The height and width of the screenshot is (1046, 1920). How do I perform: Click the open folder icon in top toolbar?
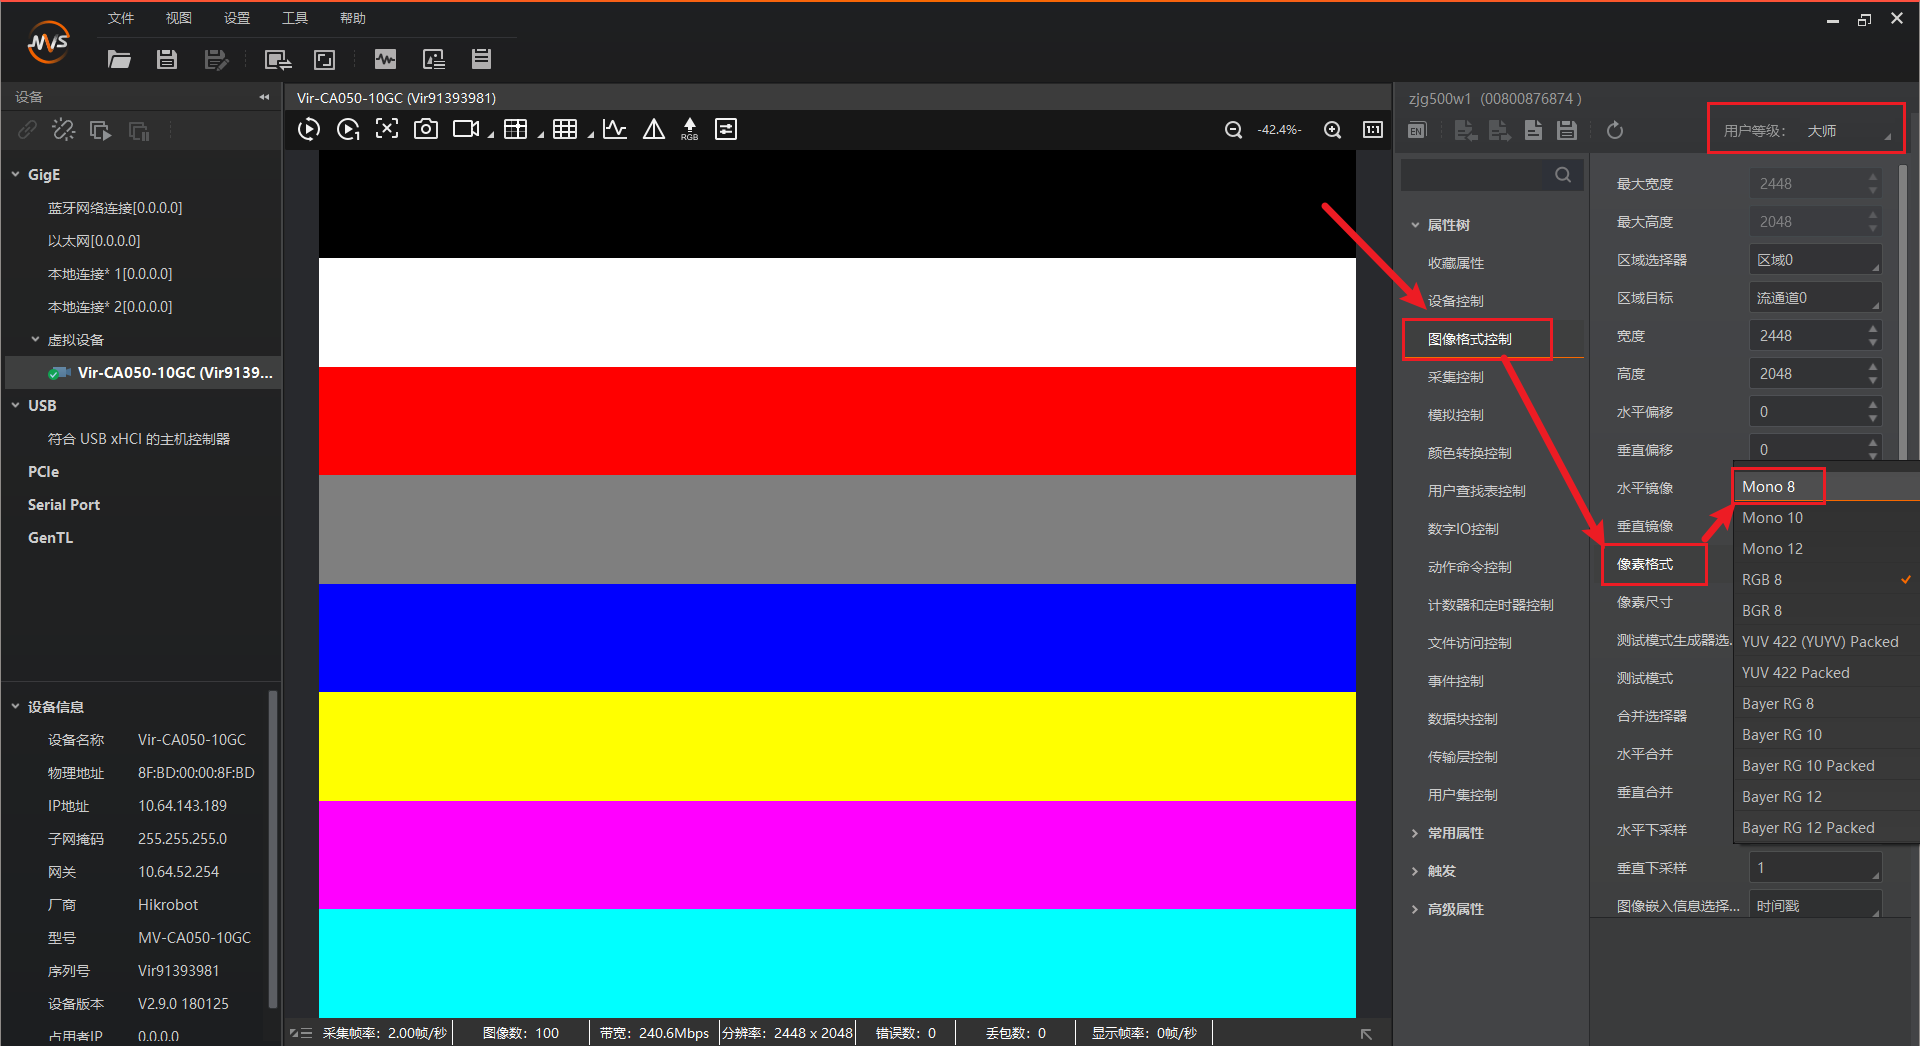(119, 60)
